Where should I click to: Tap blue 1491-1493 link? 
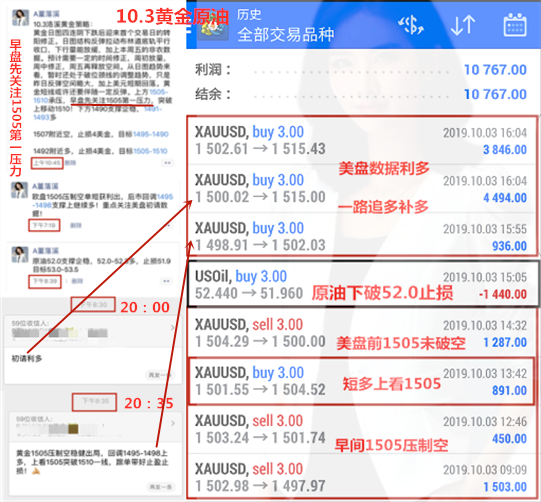point(97,113)
